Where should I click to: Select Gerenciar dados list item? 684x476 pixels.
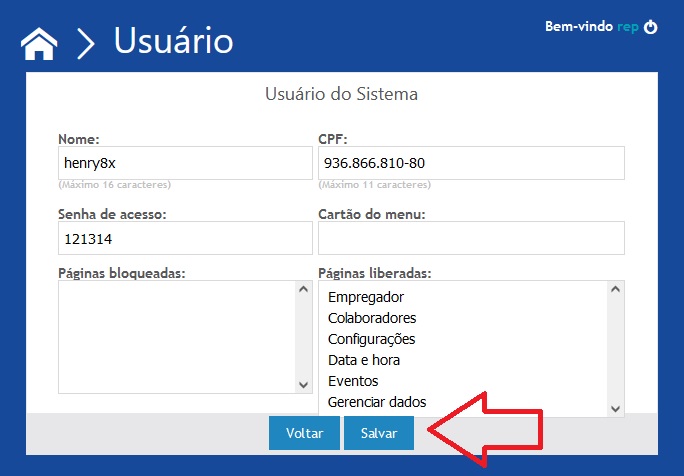[465, 402]
